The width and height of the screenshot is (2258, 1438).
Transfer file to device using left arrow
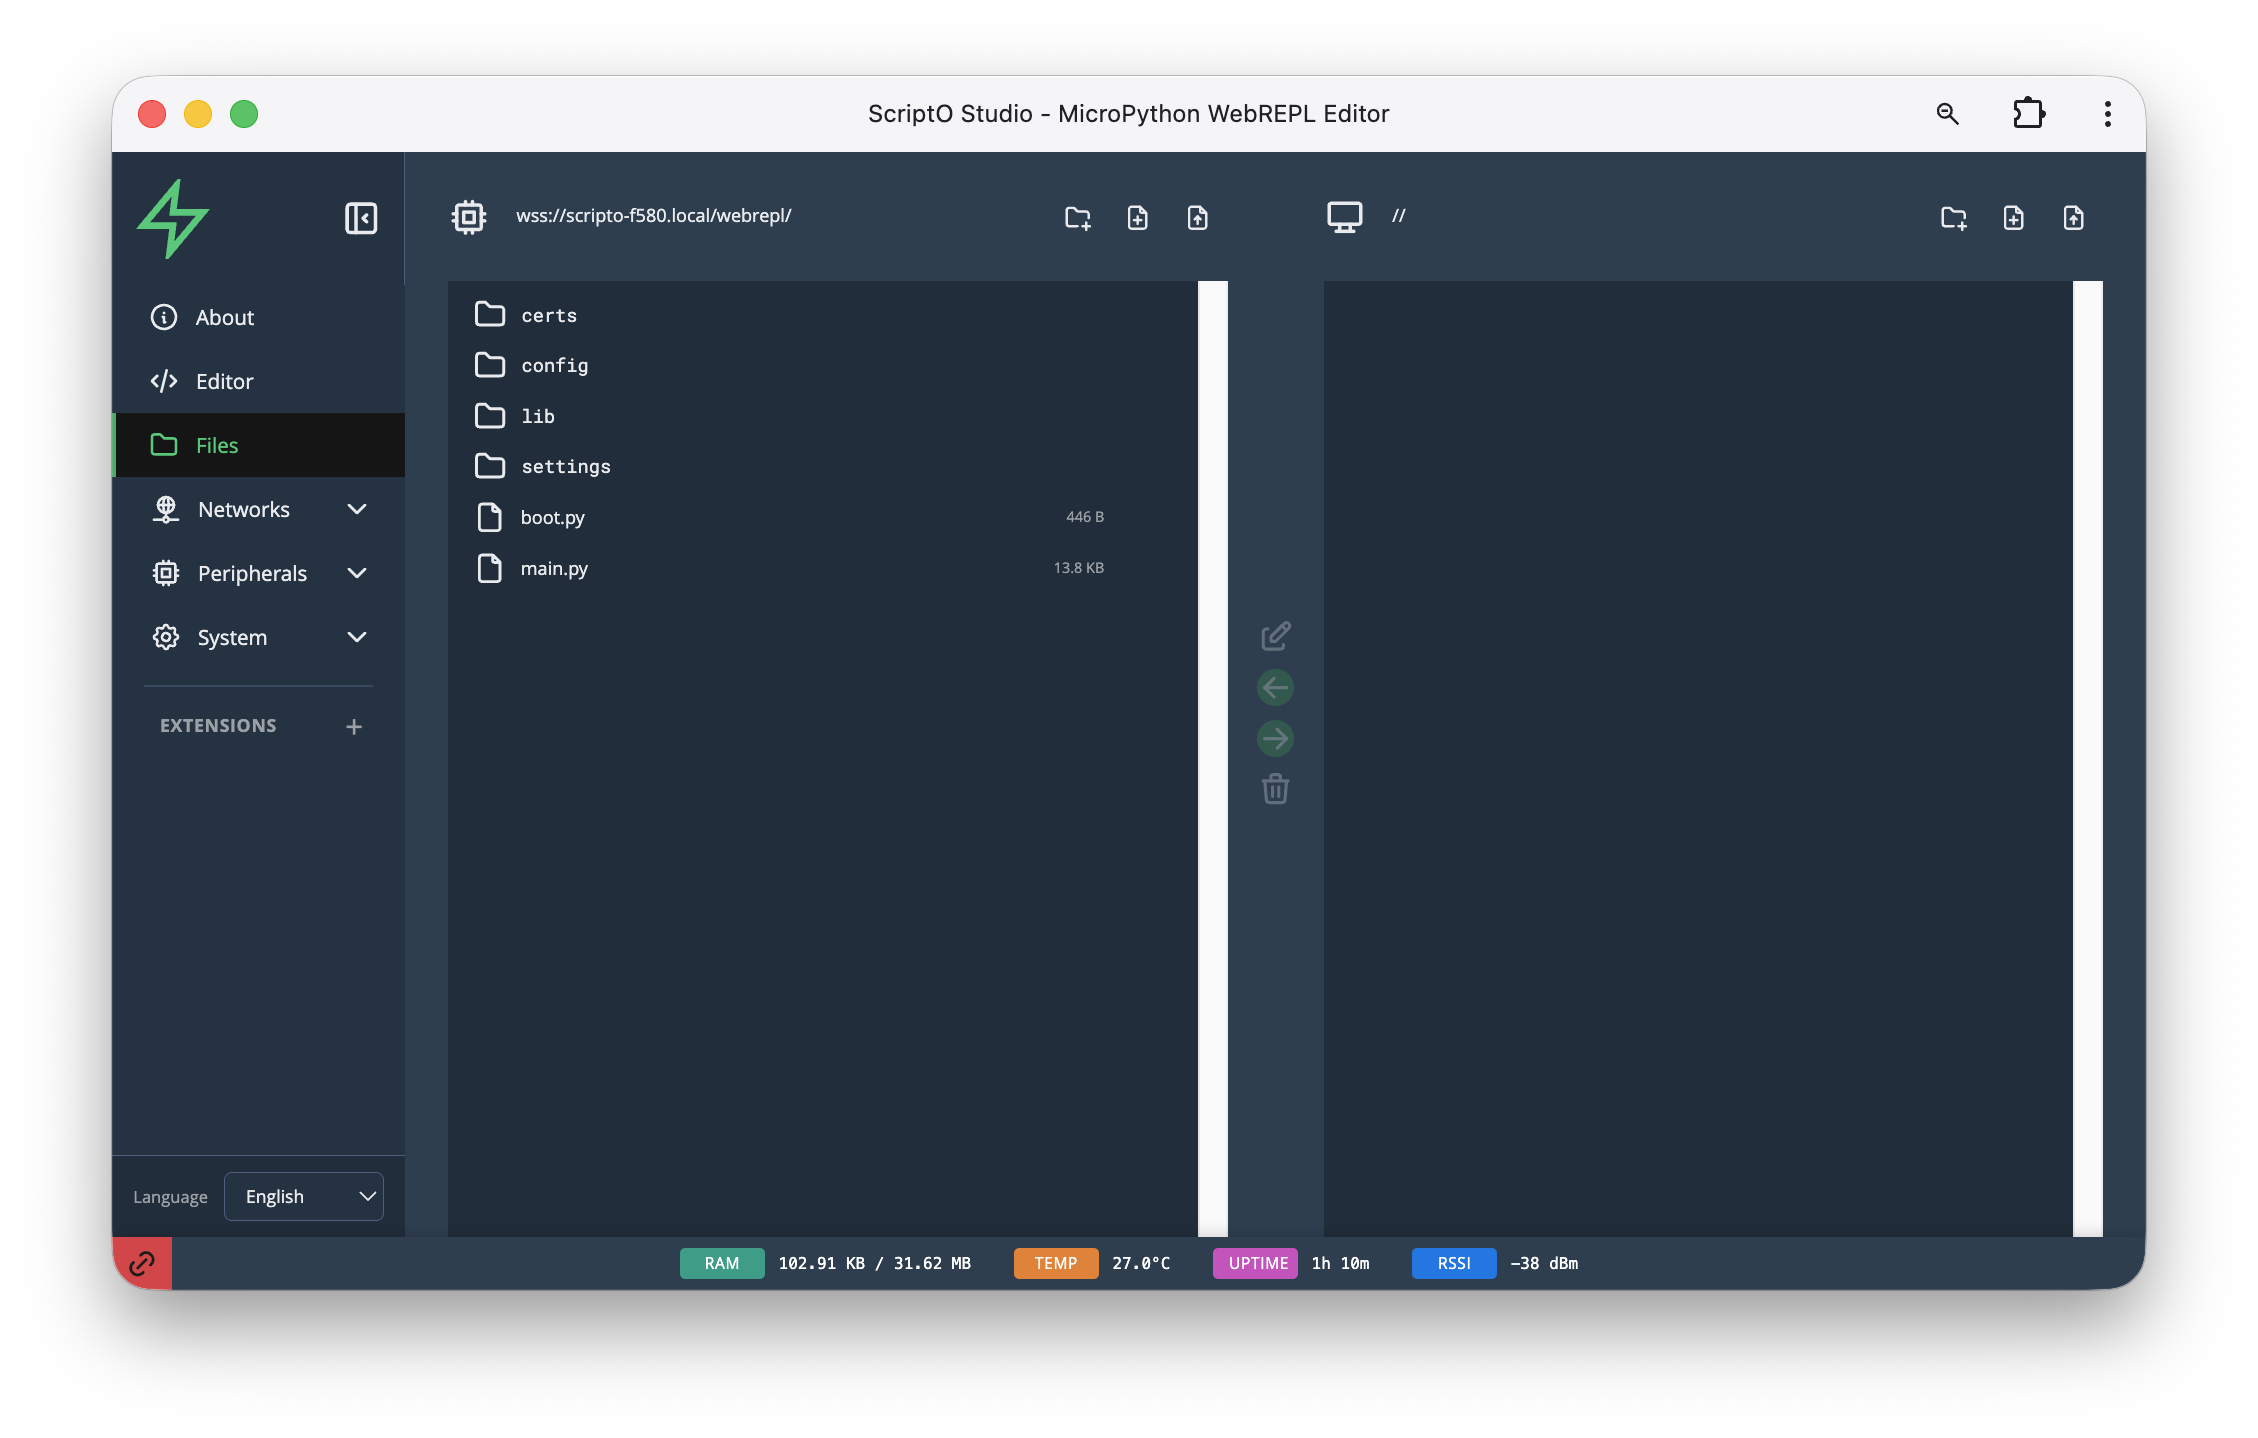[1275, 687]
